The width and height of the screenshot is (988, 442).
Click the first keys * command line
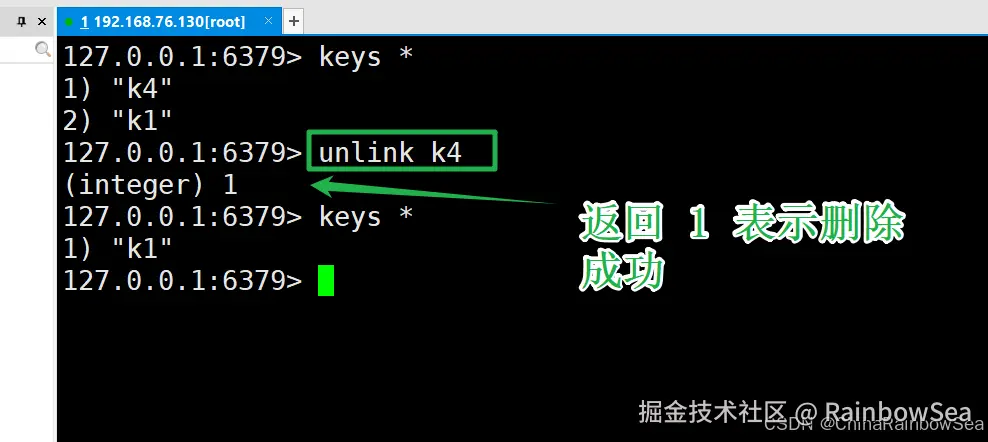238,57
